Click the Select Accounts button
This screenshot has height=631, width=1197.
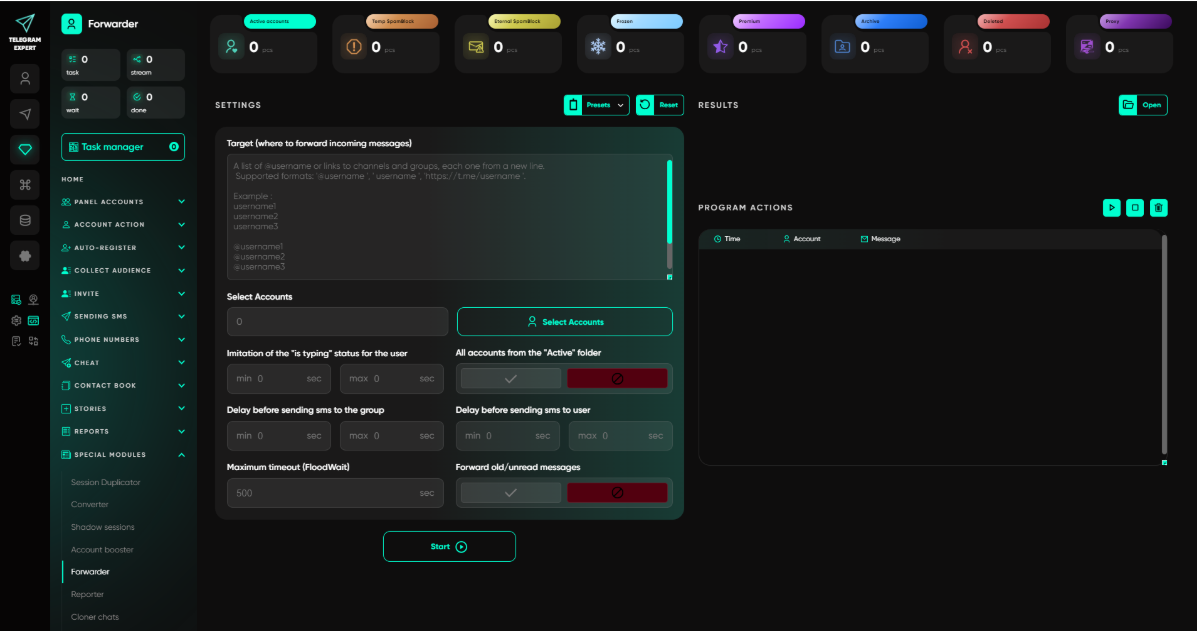click(564, 322)
